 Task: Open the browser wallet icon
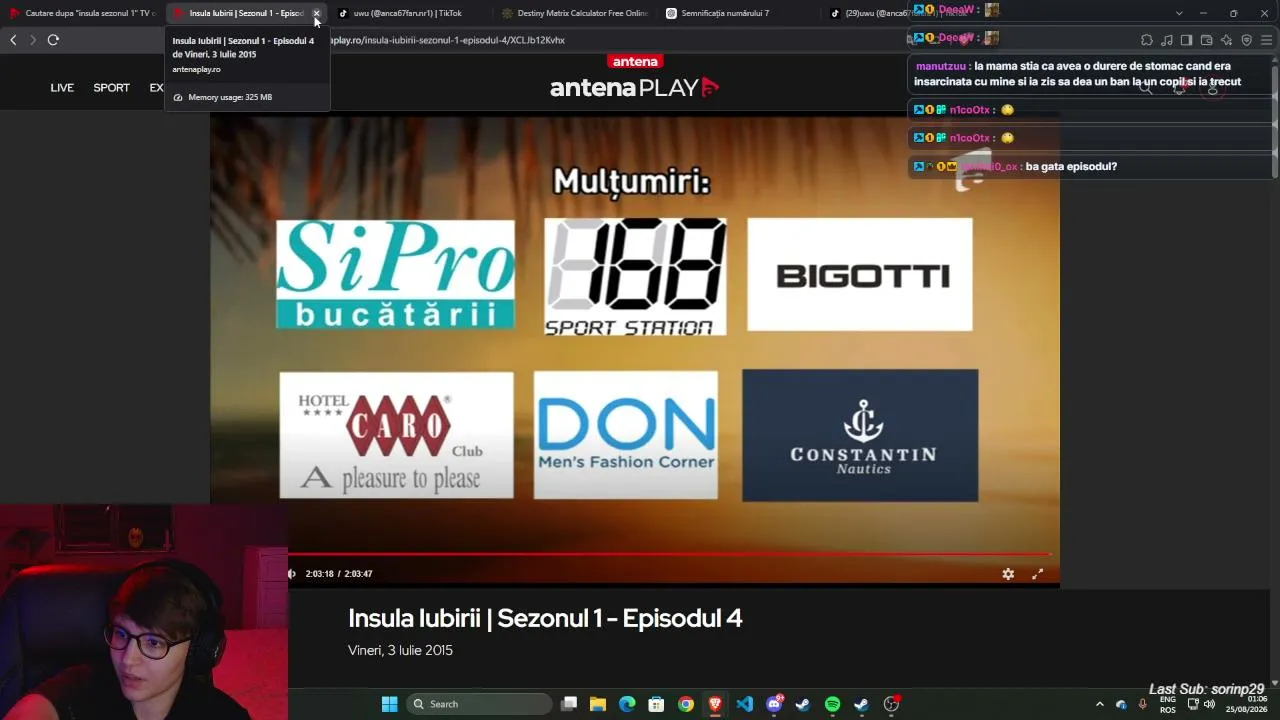pos(1206,40)
